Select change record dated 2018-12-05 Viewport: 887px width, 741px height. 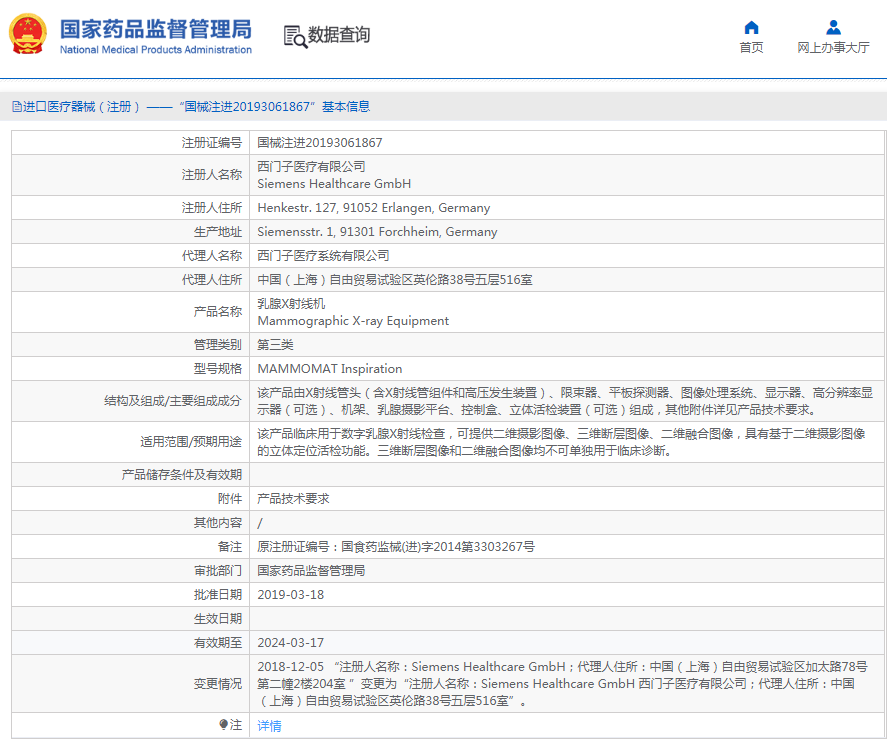pyautogui.click(x=562, y=684)
